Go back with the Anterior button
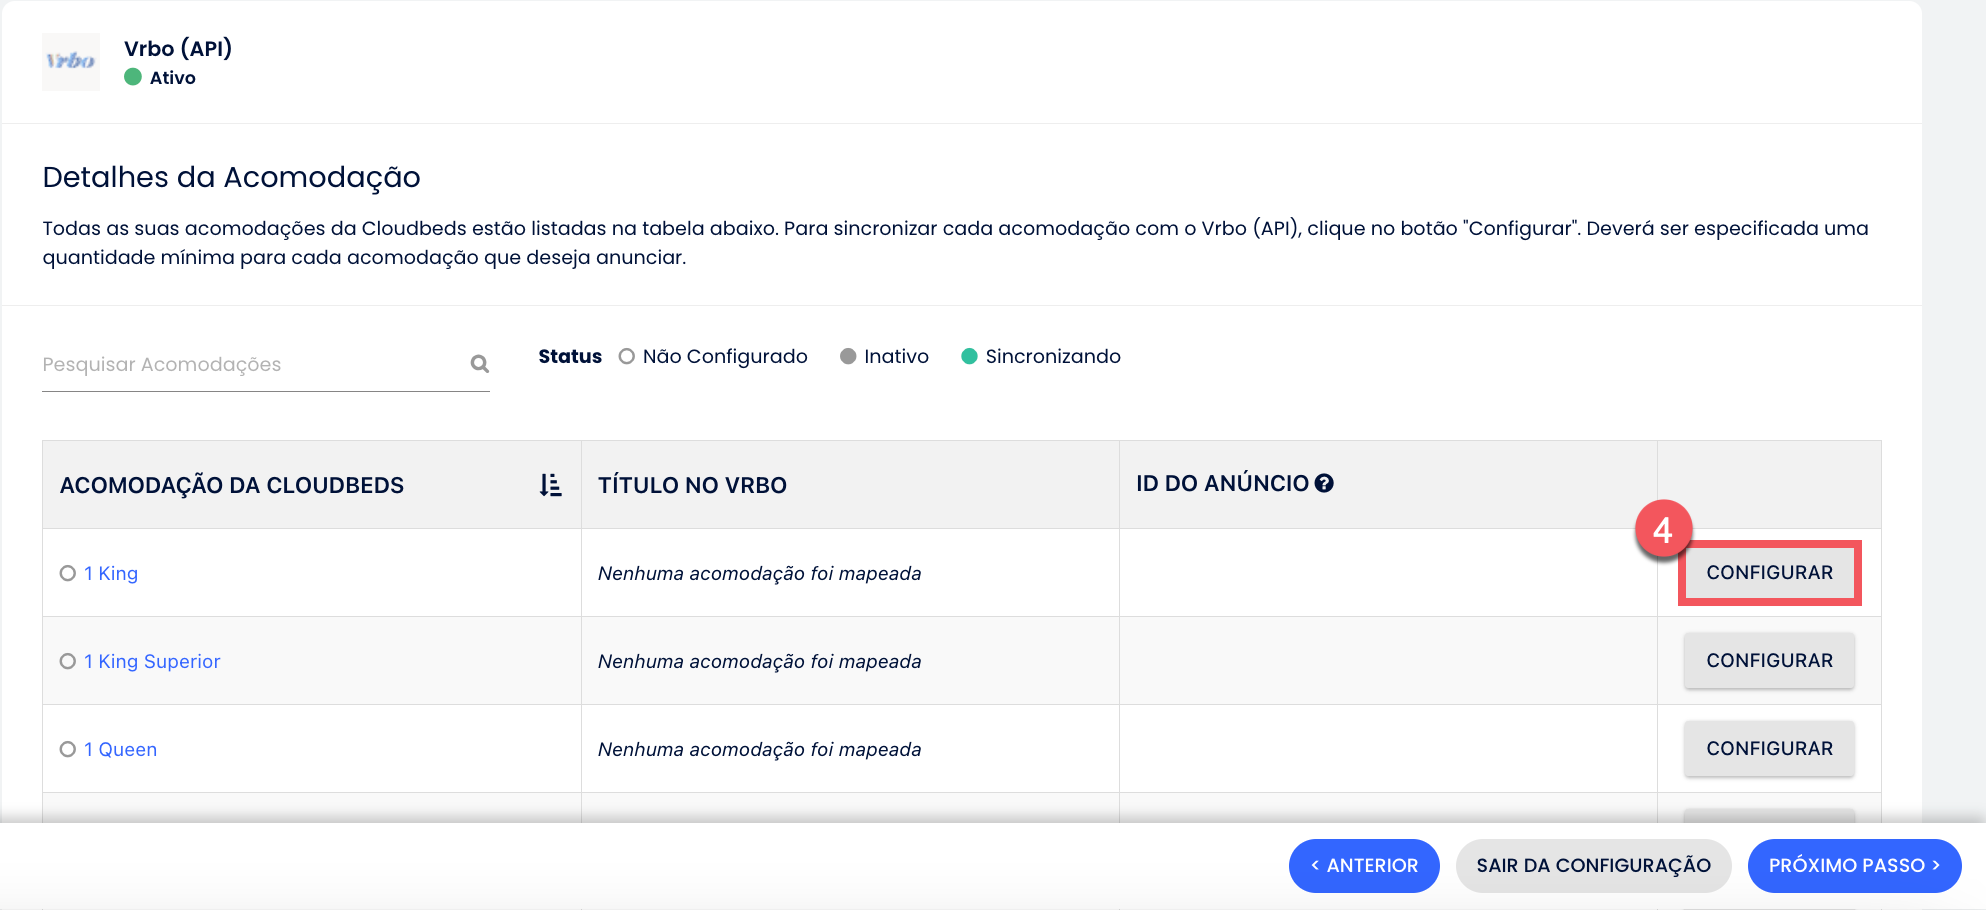This screenshot has height=910, width=1986. click(x=1364, y=866)
